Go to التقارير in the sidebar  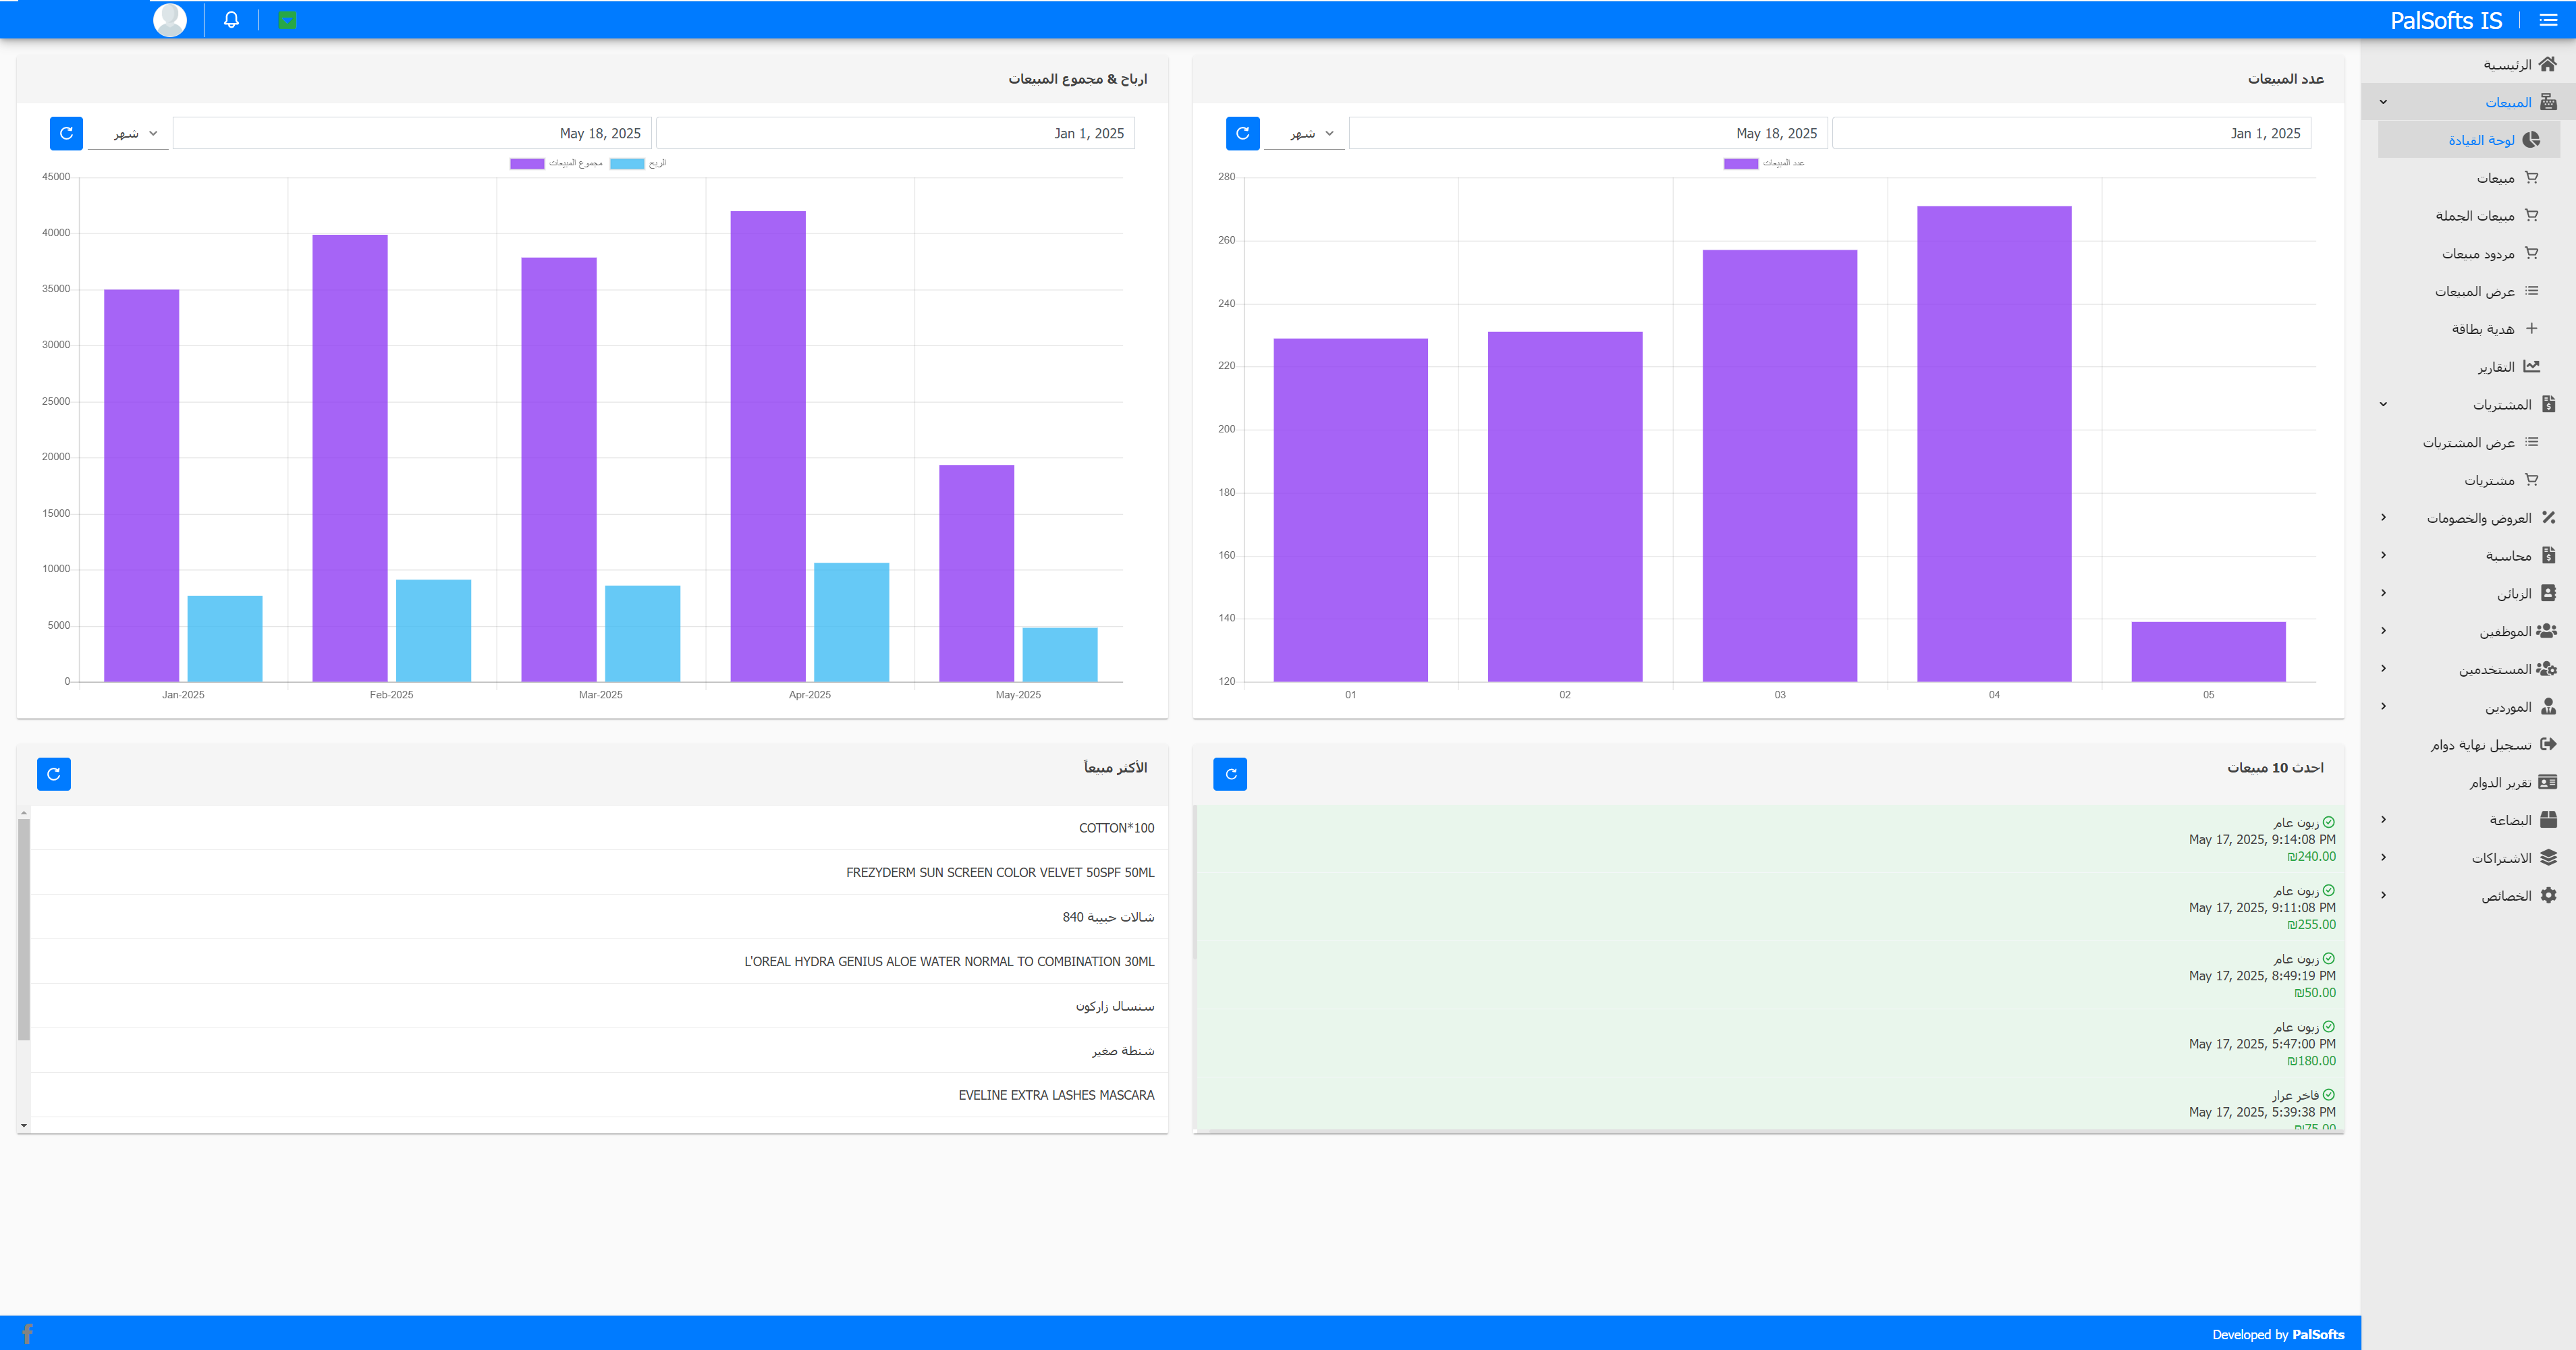click(x=2496, y=367)
